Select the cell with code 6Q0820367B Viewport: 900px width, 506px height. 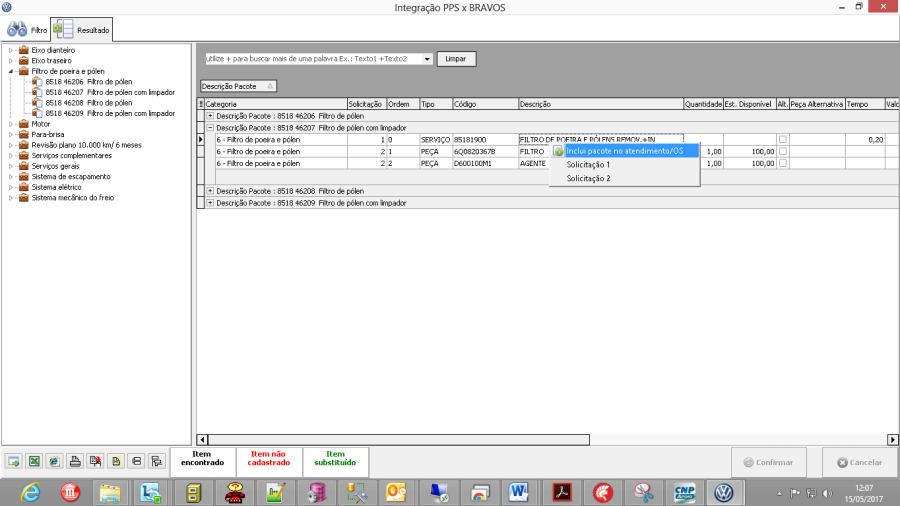pyautogui.click(x=486, y=151)
